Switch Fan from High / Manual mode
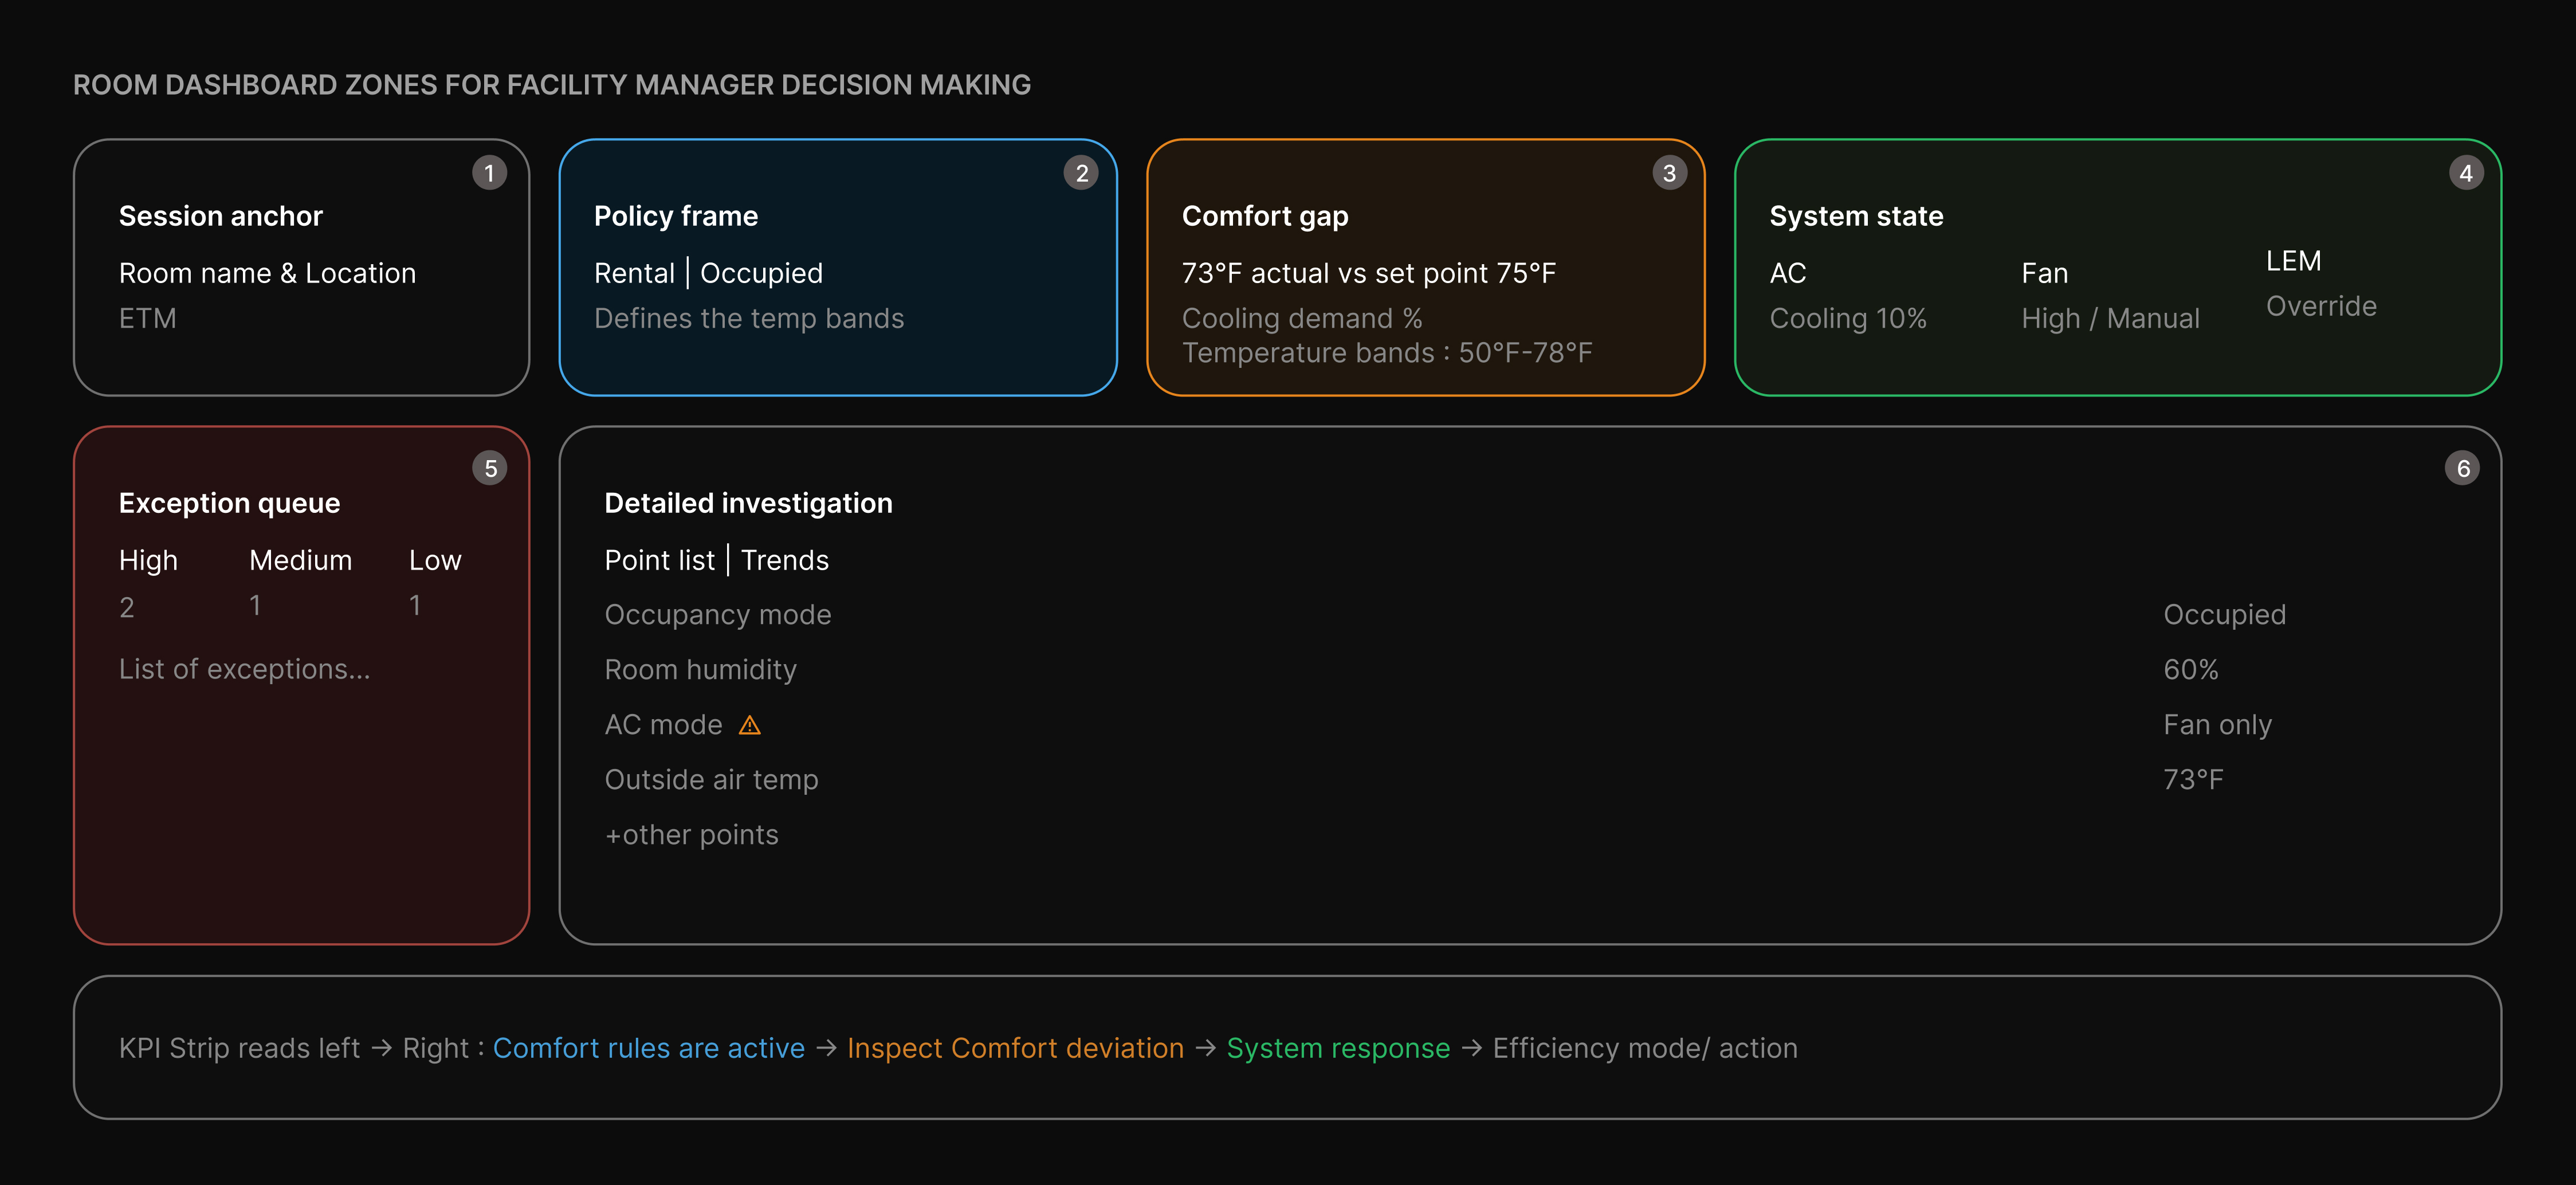The height and width of the screenshot is (1185, 2576). (2110, 318)
